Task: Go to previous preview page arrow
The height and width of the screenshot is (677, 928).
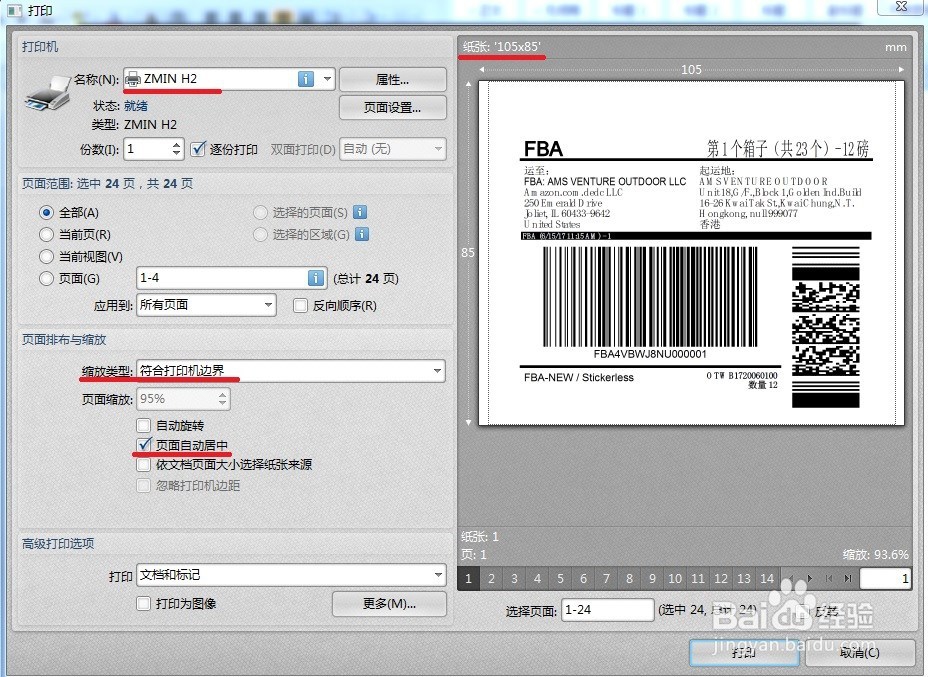Action: click(791, 579)
